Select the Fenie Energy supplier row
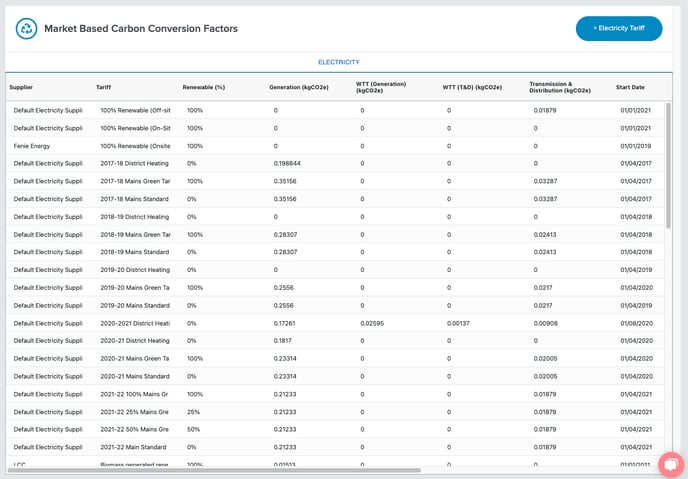The height and width of the screenshot is (479, 688). [x=335, y=146]
